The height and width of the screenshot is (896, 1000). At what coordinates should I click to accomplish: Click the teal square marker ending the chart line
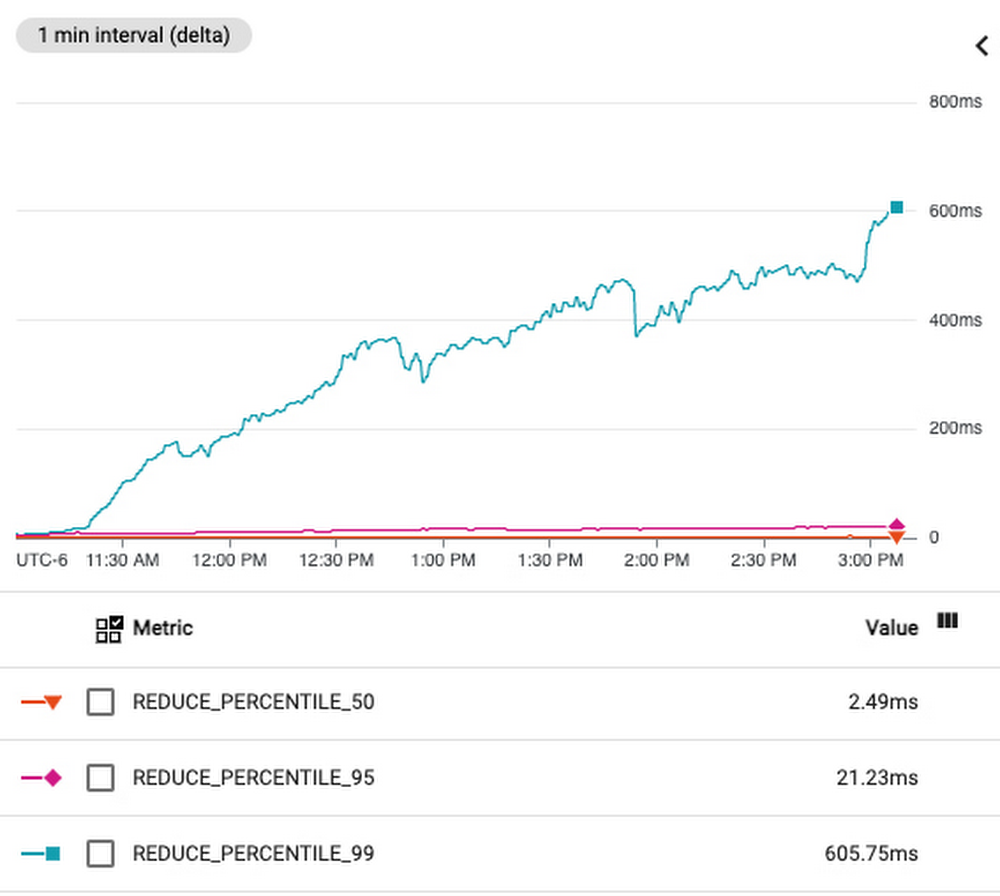point(897,207)
